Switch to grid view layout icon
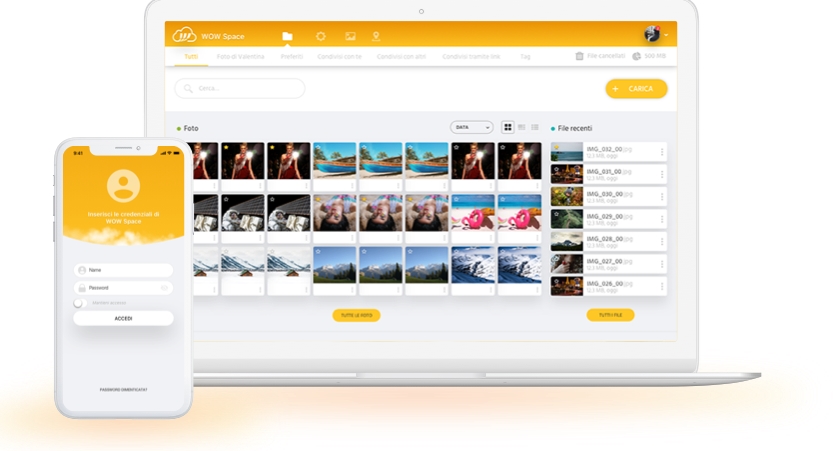The height and width of the screenshot is (451, 833). pyautogui.click(x=508, y=127)
